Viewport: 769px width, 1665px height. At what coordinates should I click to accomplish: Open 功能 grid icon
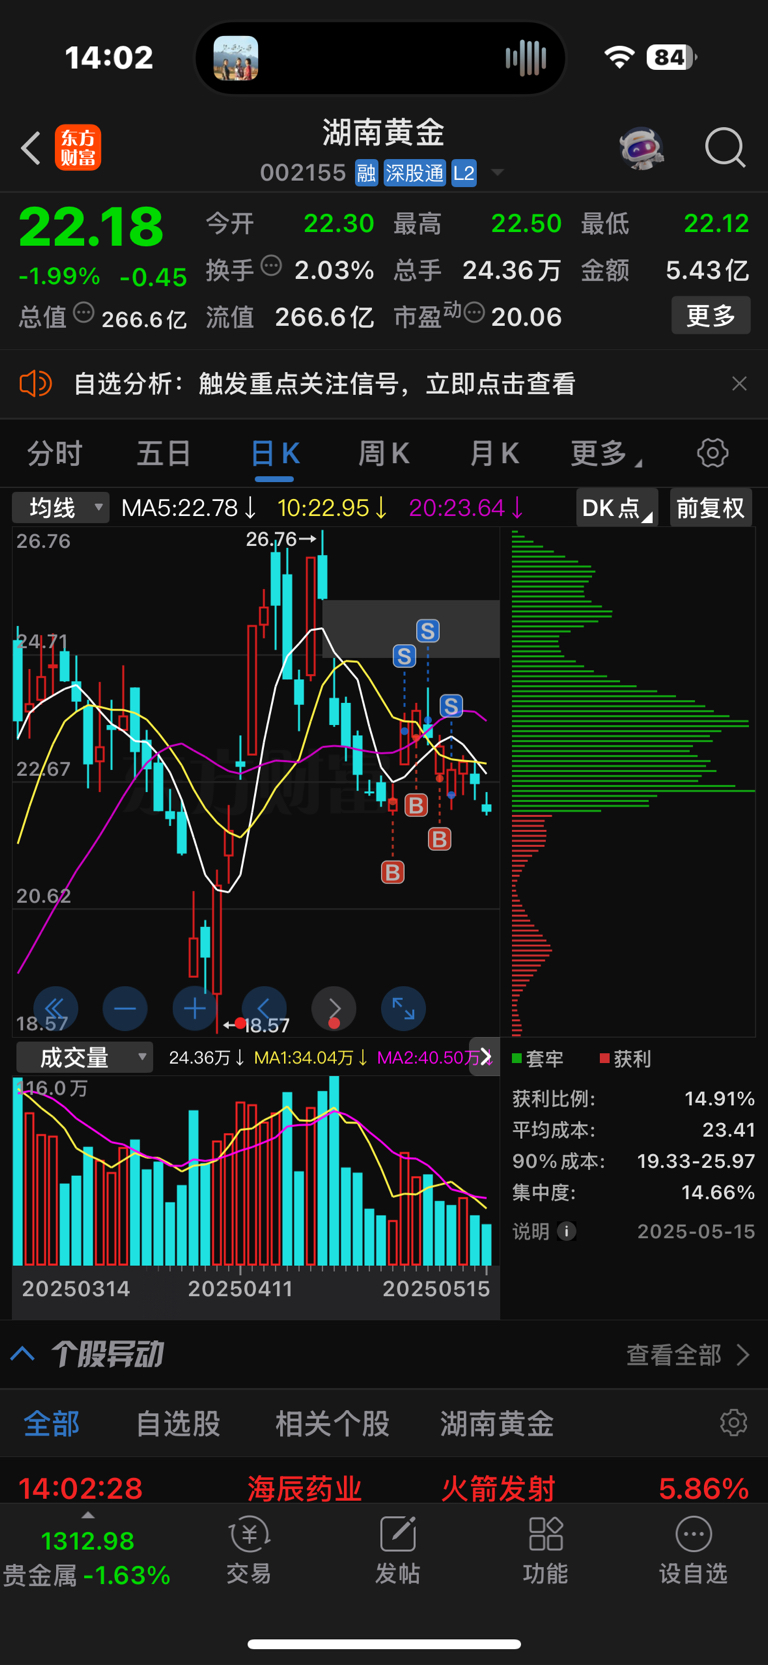[545, 1551]
